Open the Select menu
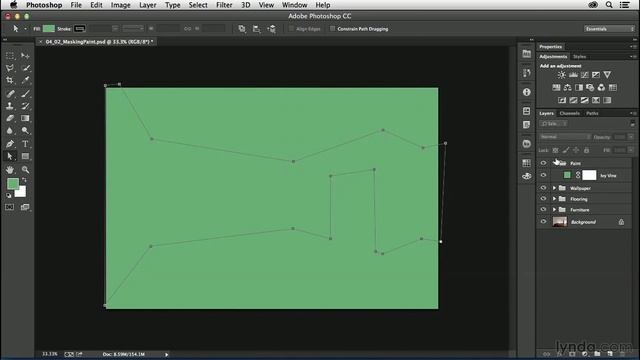 (x=198, y=5)
